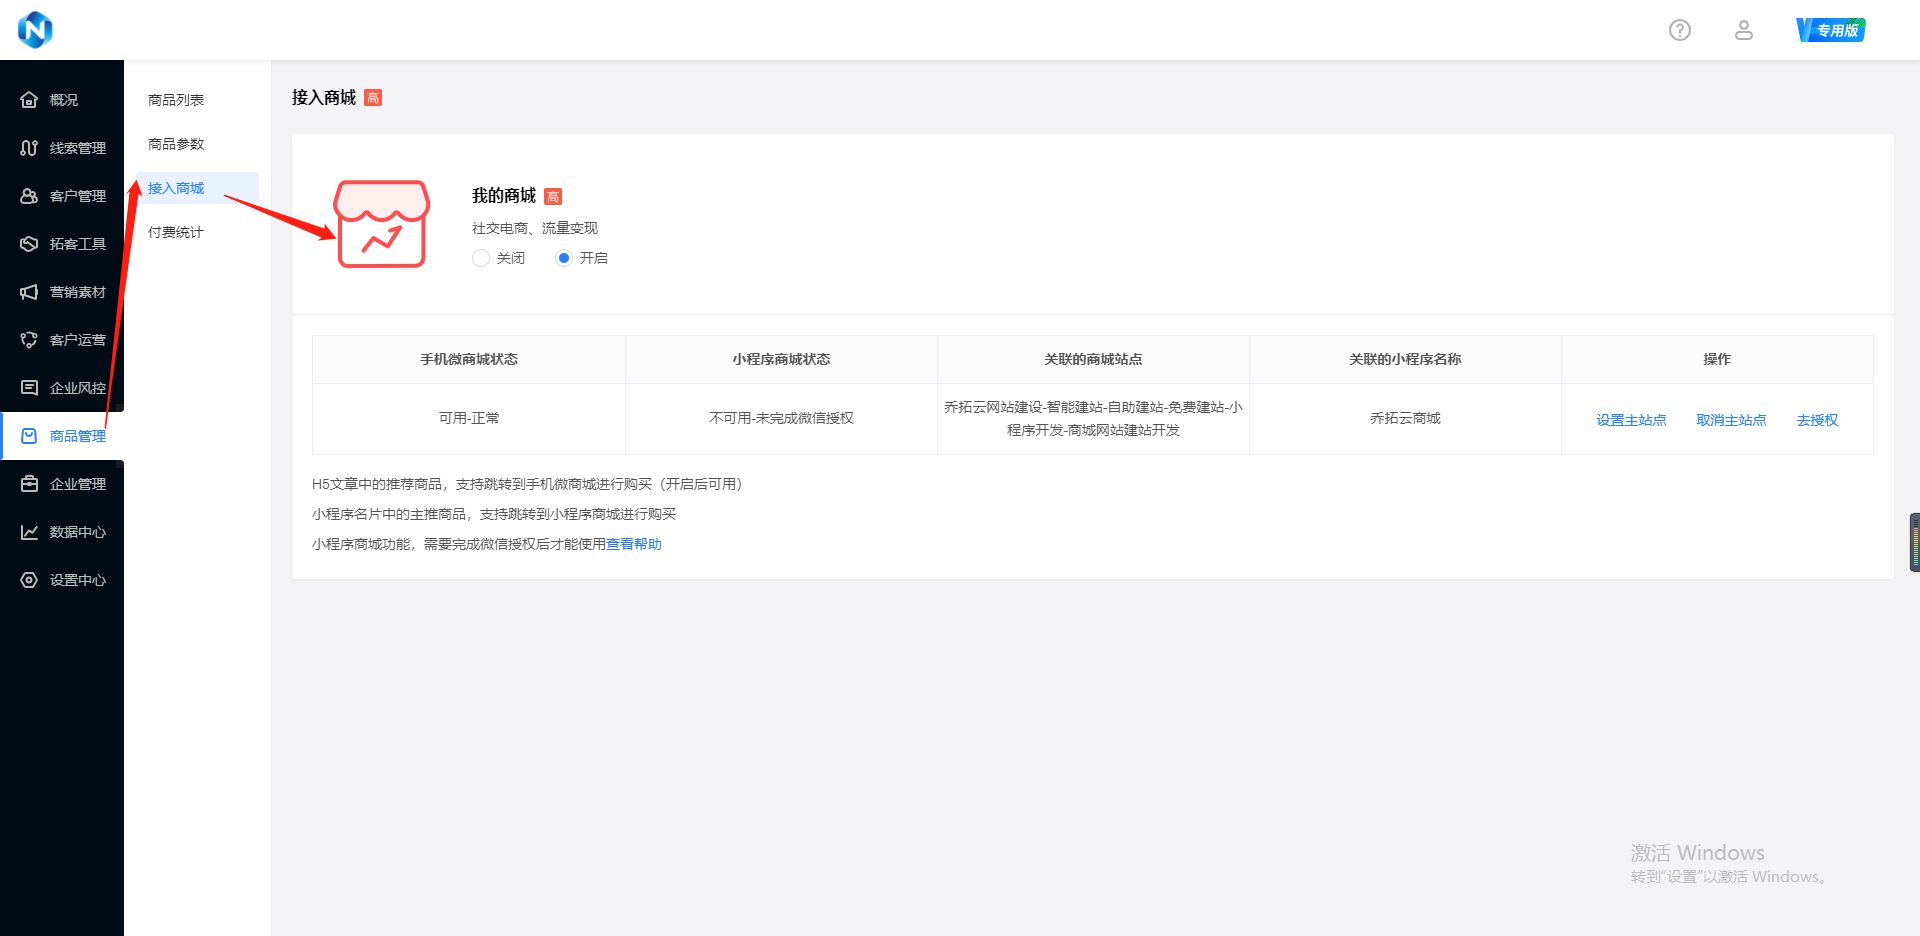Click the red storefront mall illustration
The image size is (1920, 936).
tap(382, 224)
